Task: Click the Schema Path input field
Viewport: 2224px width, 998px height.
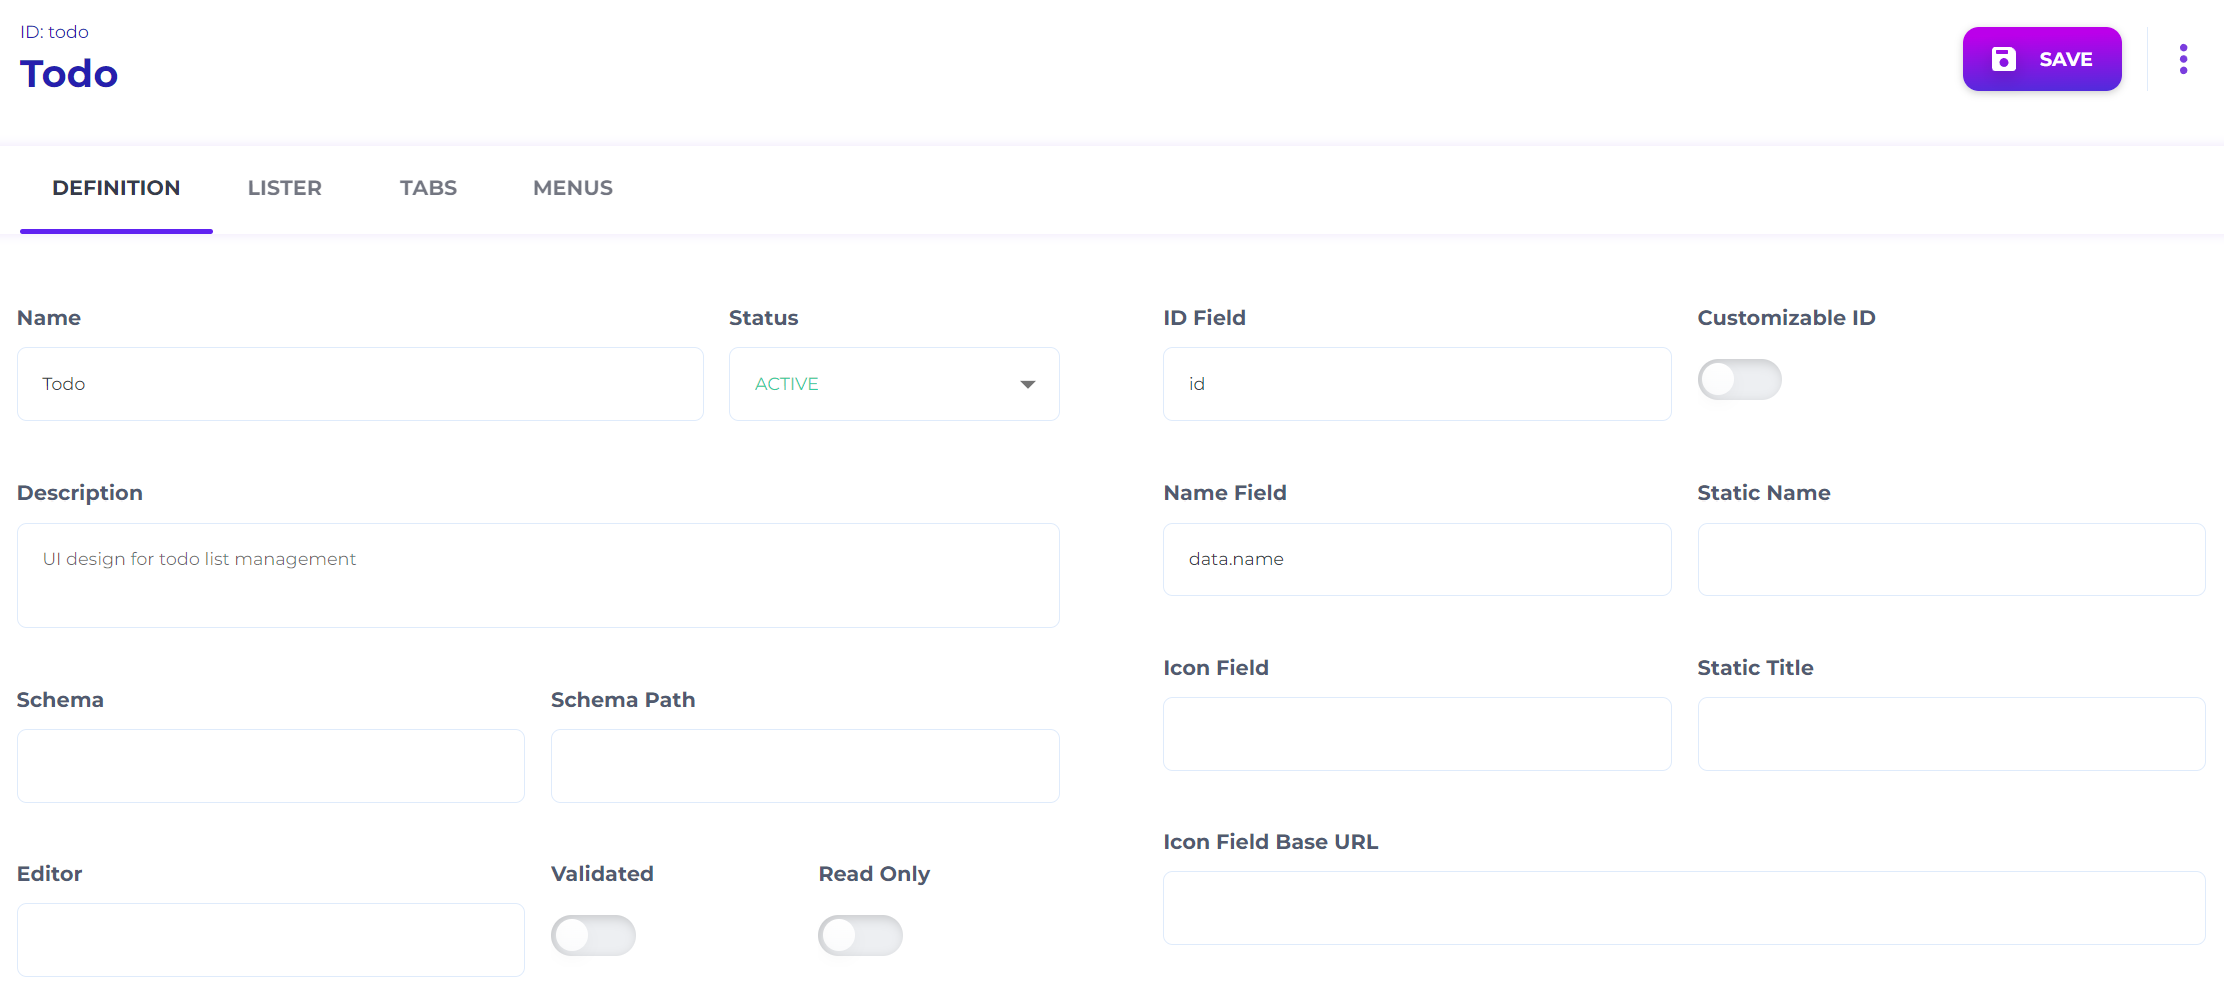Action: pyautogui.click(x=804, y=766)
